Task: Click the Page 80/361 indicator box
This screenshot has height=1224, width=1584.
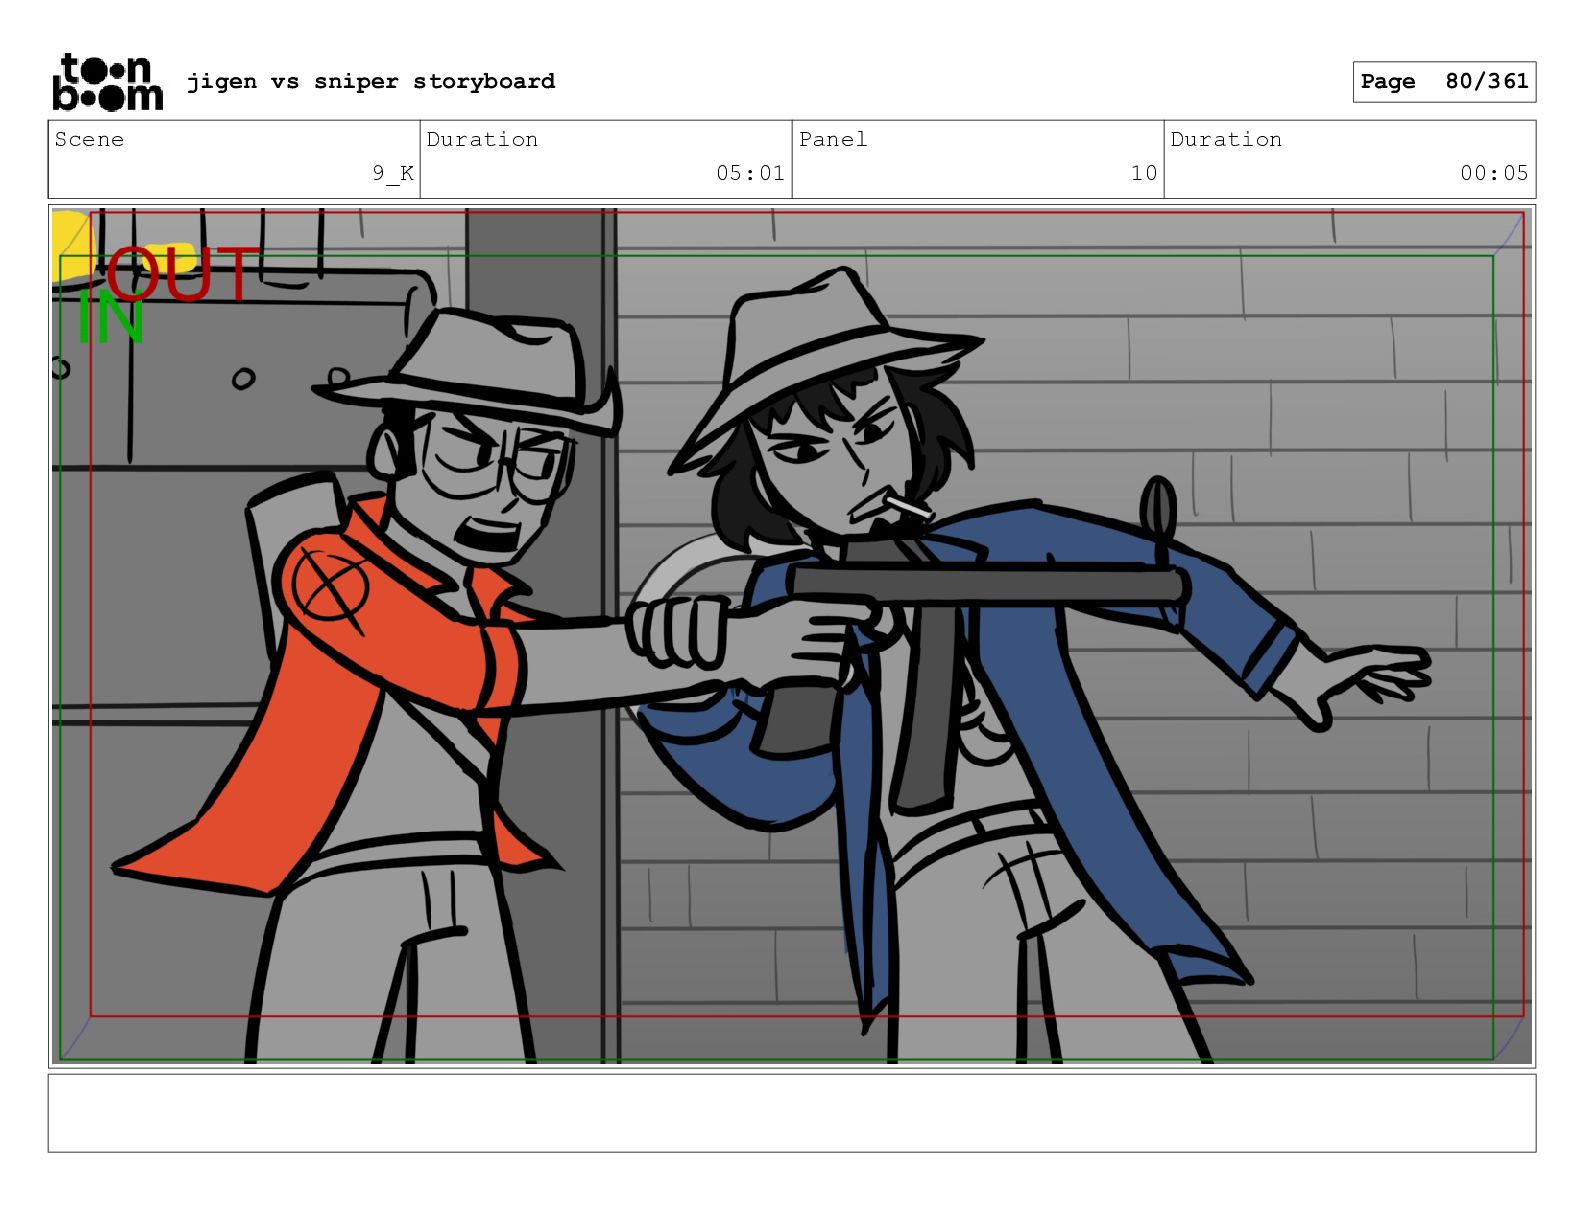Action: (1444, 82)
